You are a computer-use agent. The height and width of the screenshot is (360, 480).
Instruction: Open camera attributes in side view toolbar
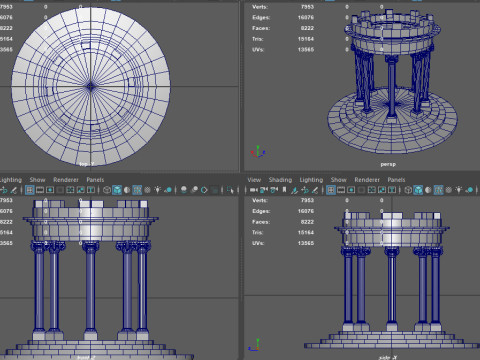click(x=274, y=190)
